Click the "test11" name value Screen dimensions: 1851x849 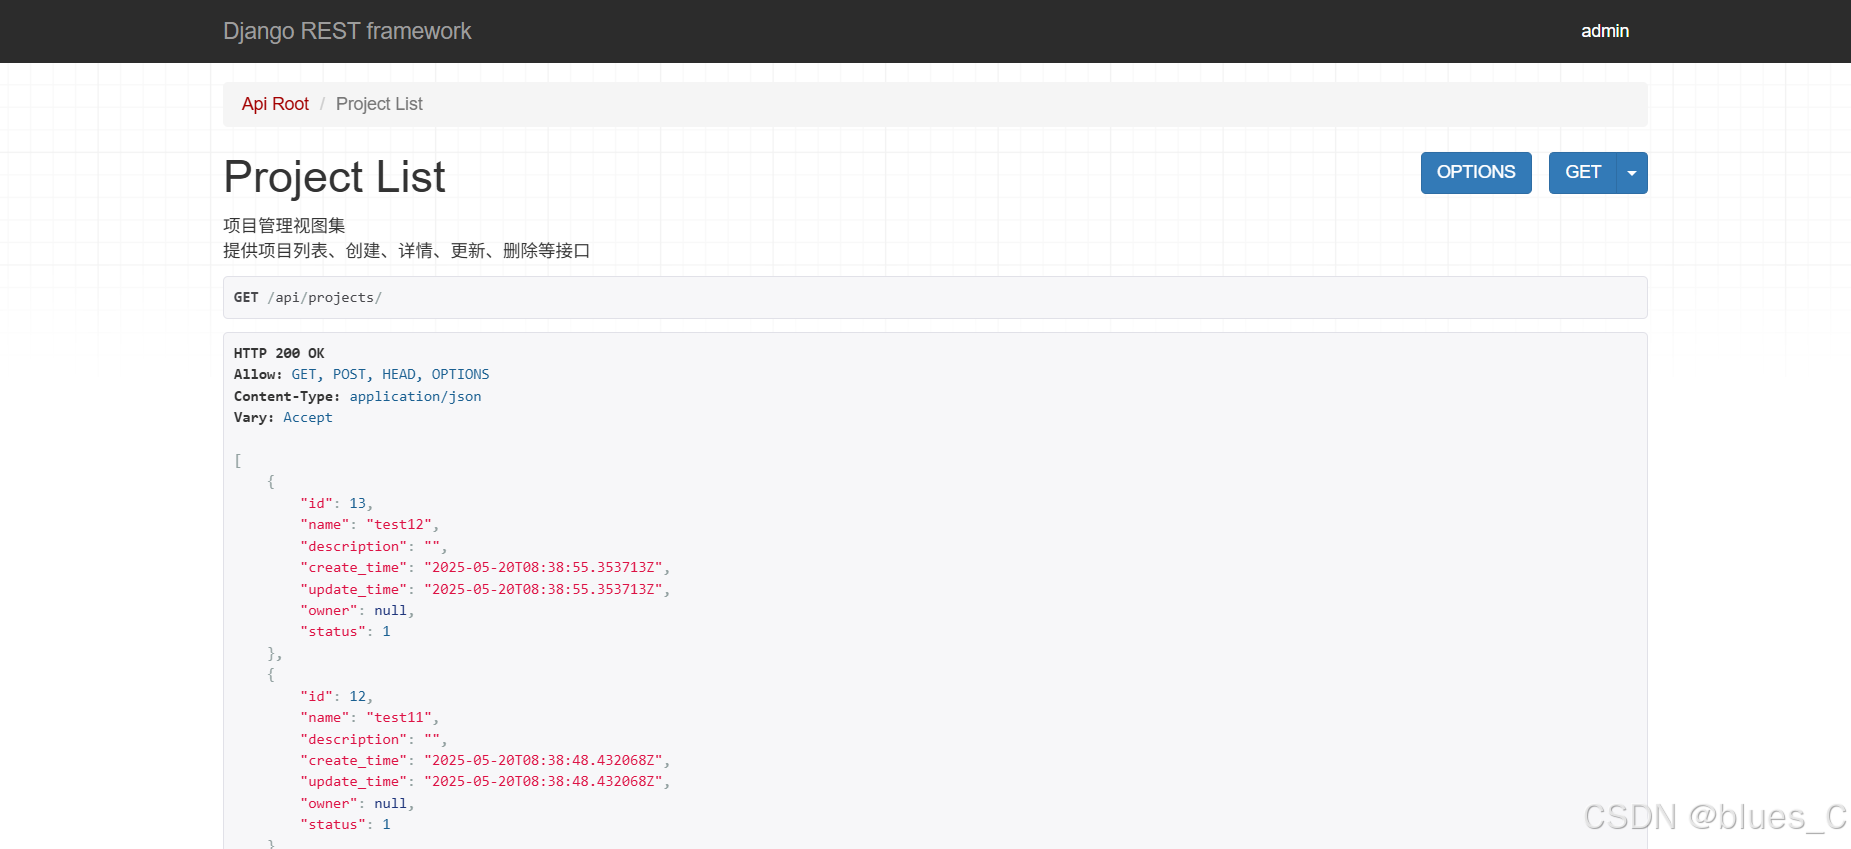(399, 718)
